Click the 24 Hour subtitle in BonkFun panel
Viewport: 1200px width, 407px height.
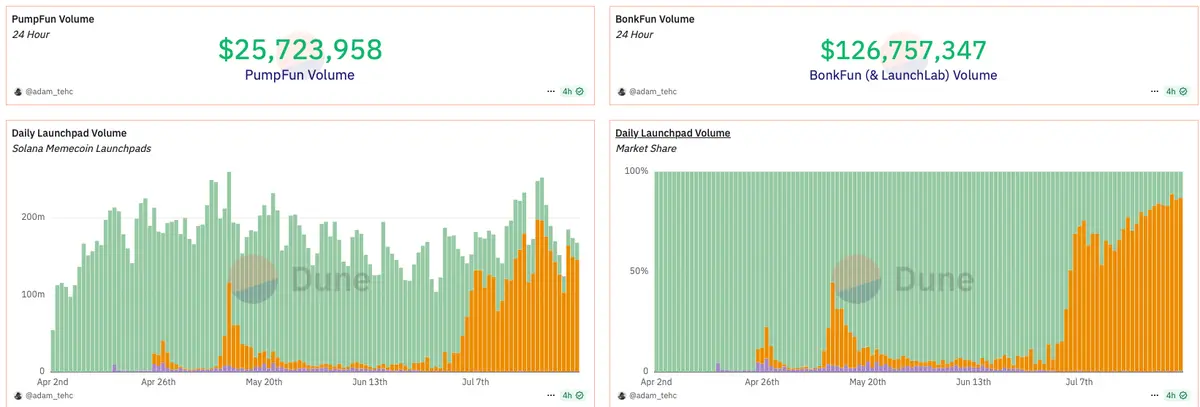pyautogui.click(x=634, y=34)
